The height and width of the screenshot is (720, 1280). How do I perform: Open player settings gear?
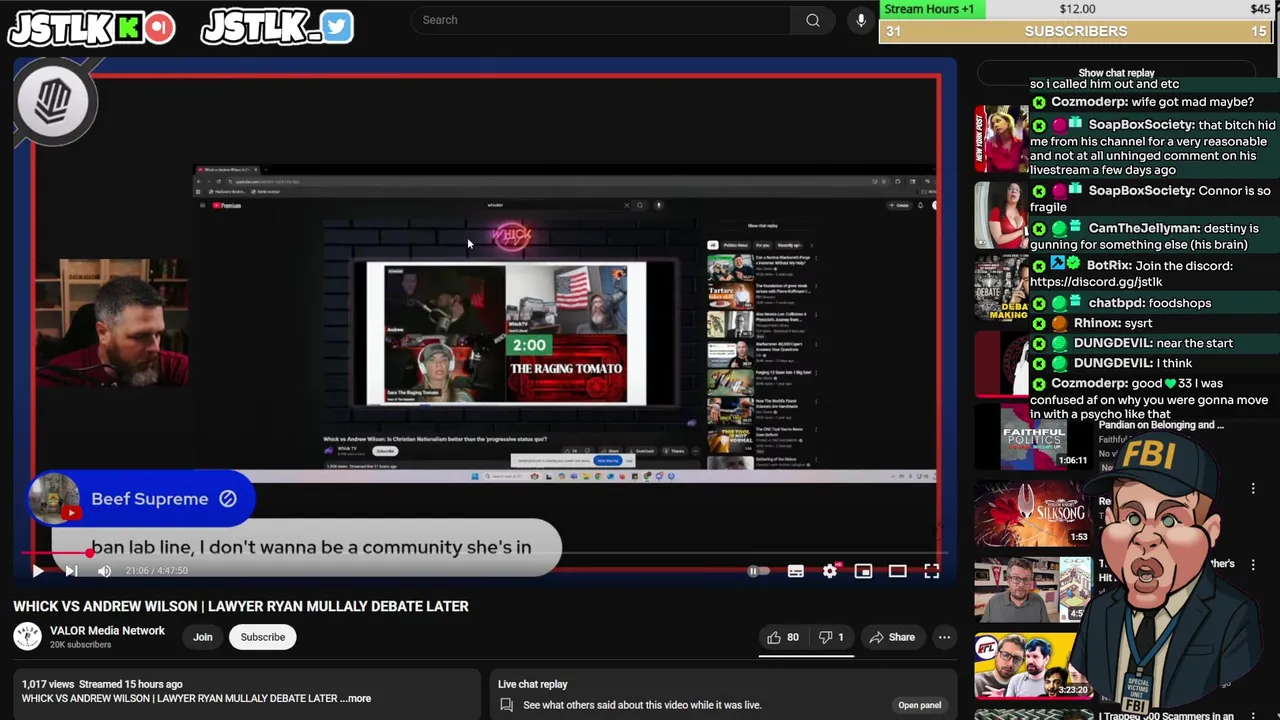(830, 571)
